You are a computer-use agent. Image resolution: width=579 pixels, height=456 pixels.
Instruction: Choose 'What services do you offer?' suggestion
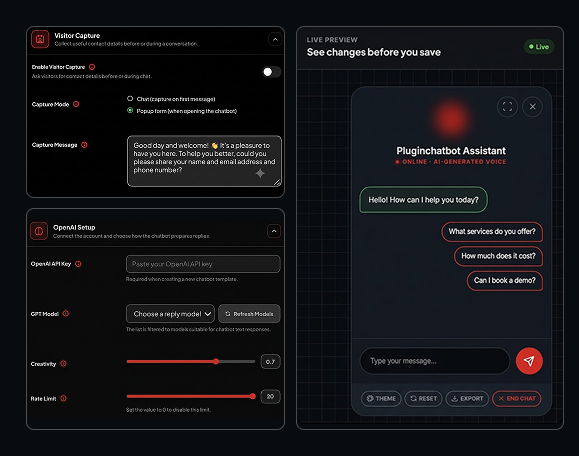pyautogui.click(x=492, y=232)
